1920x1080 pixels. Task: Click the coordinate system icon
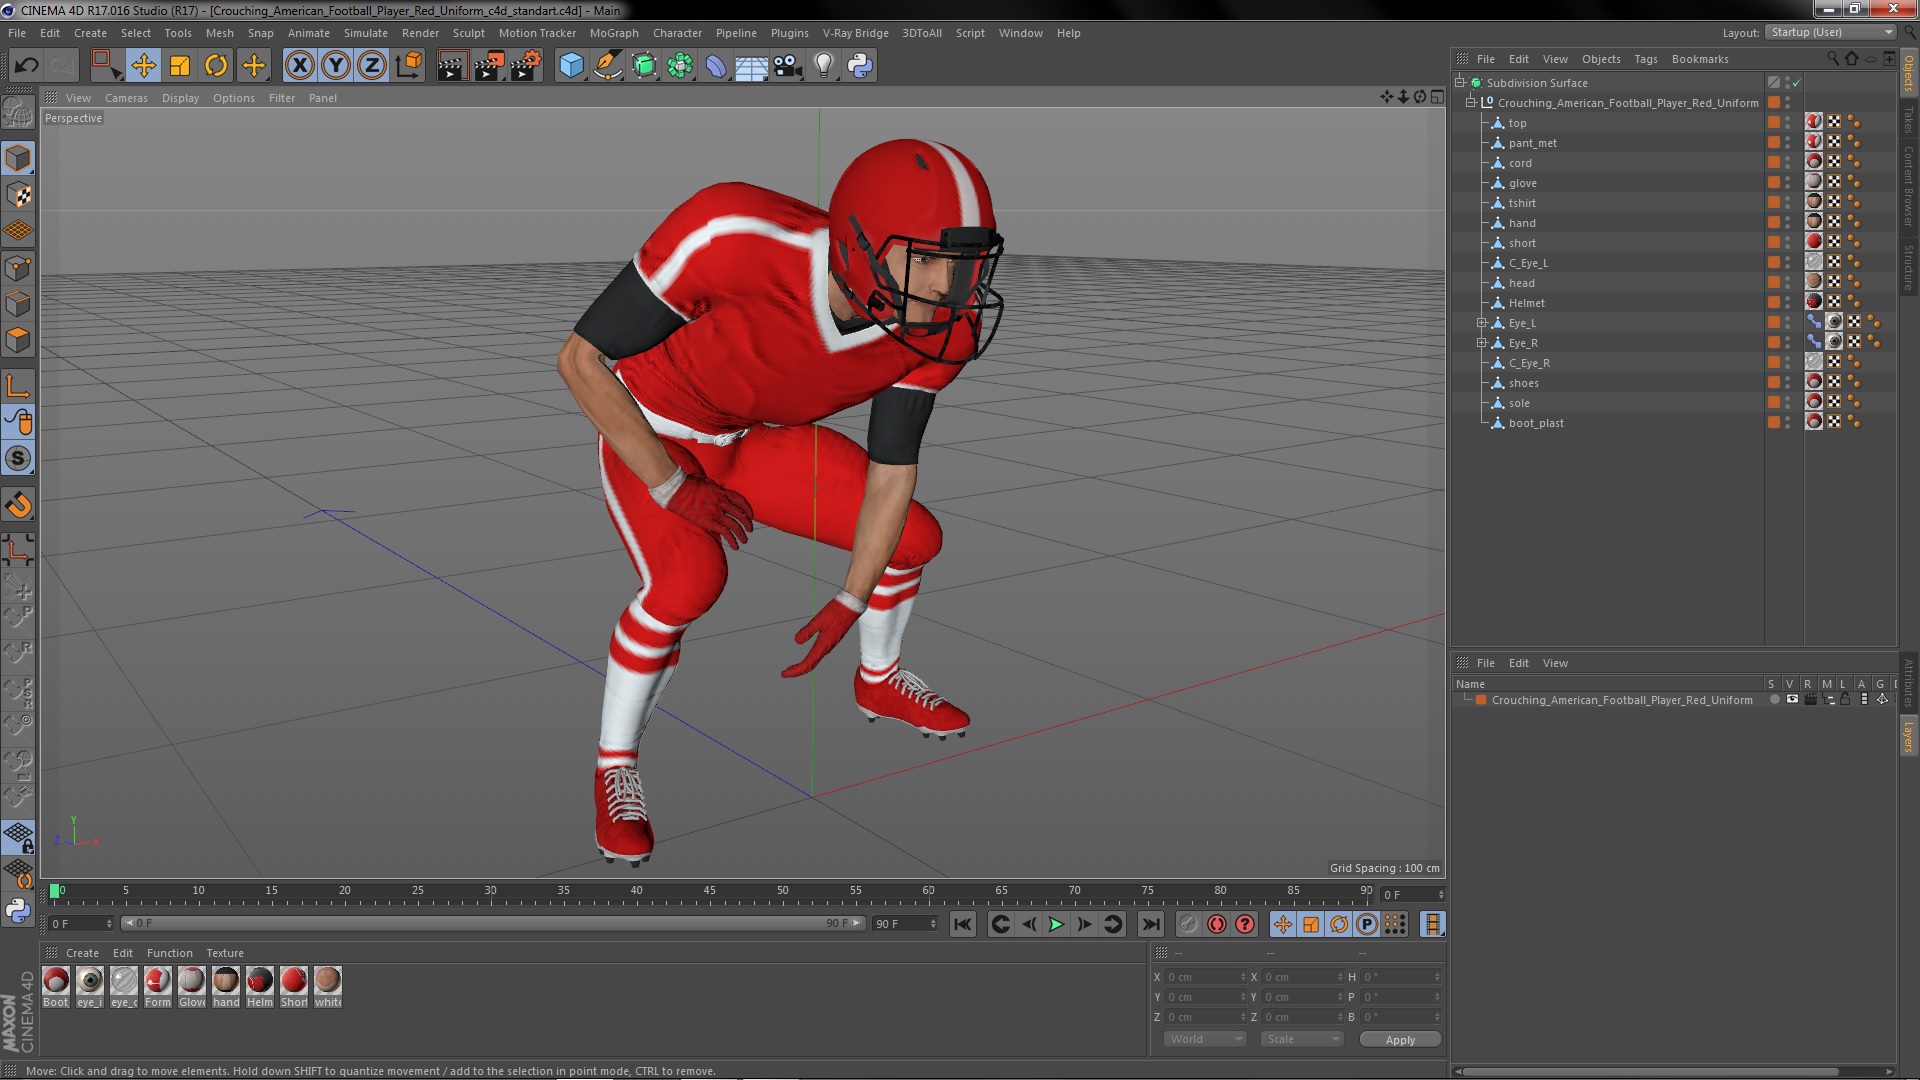click(408, 66)
